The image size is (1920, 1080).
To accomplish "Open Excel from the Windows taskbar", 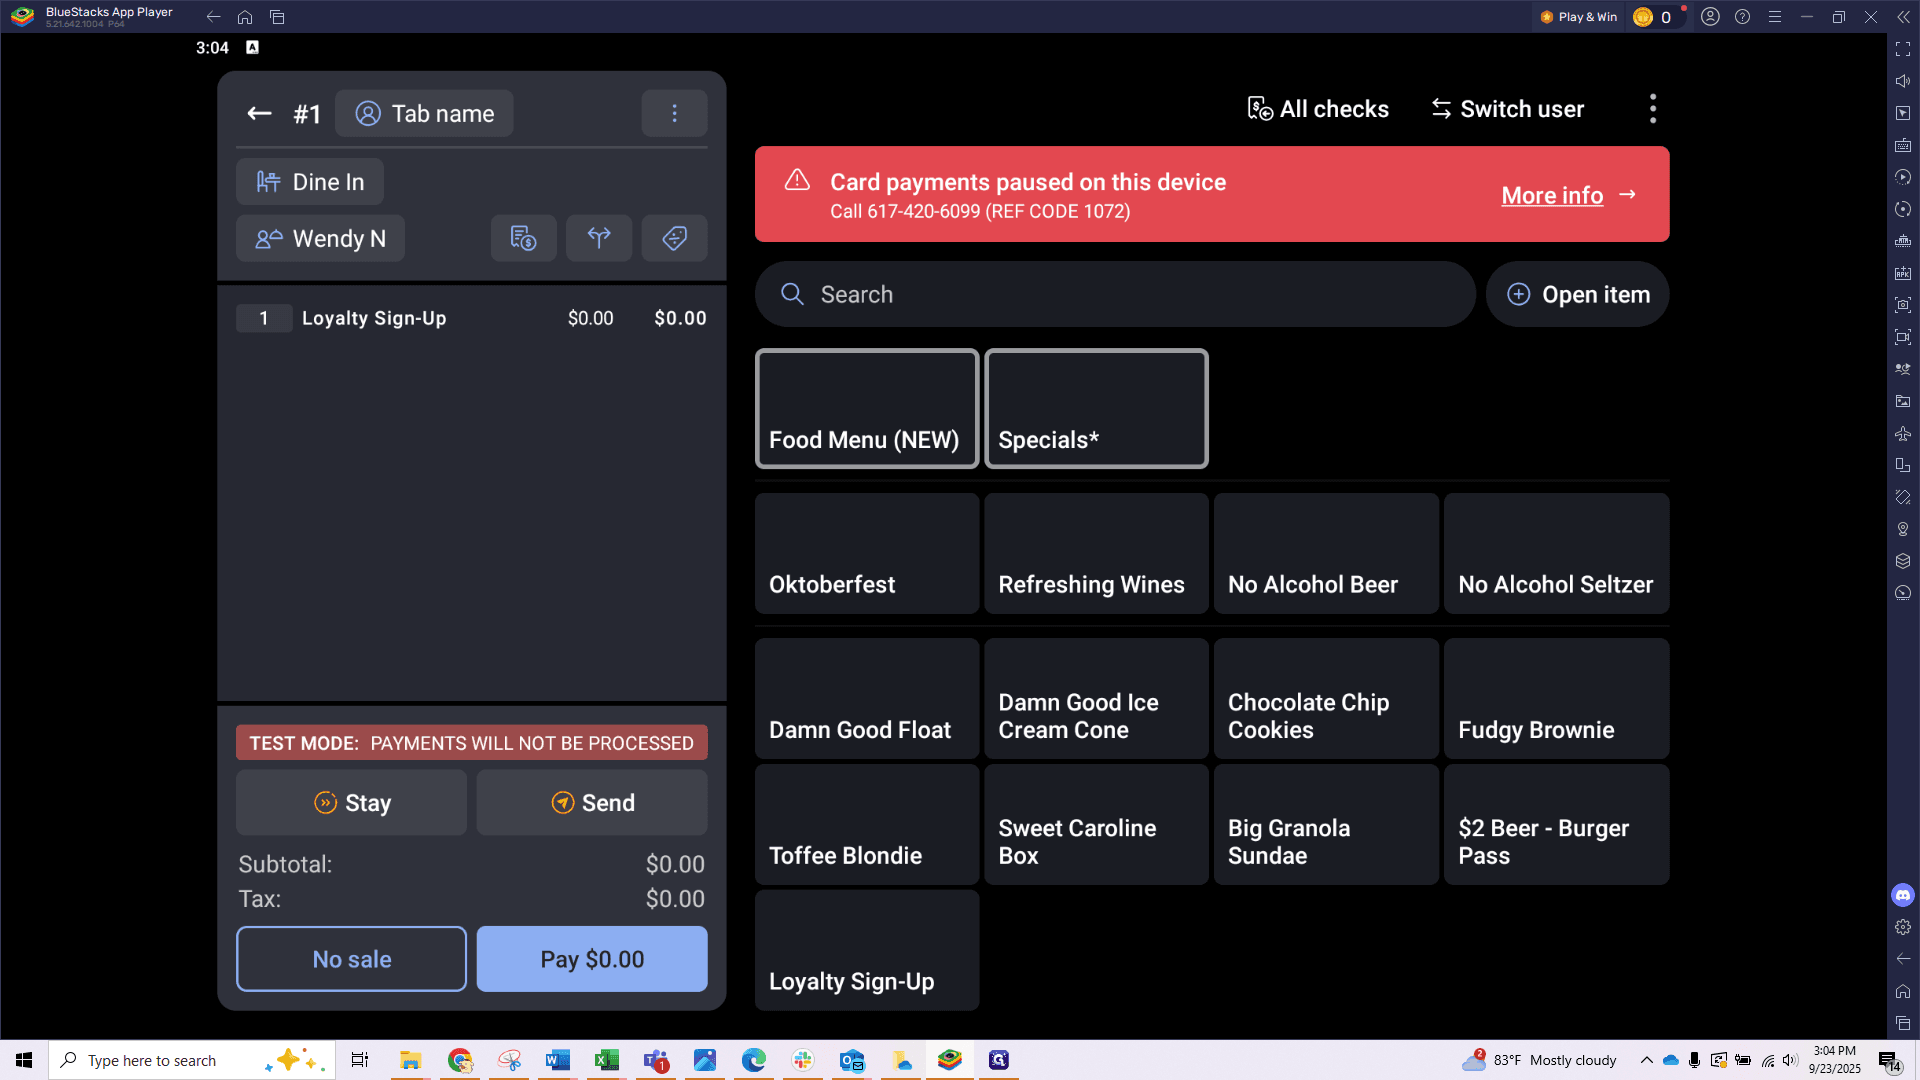I will [607, 1060].
